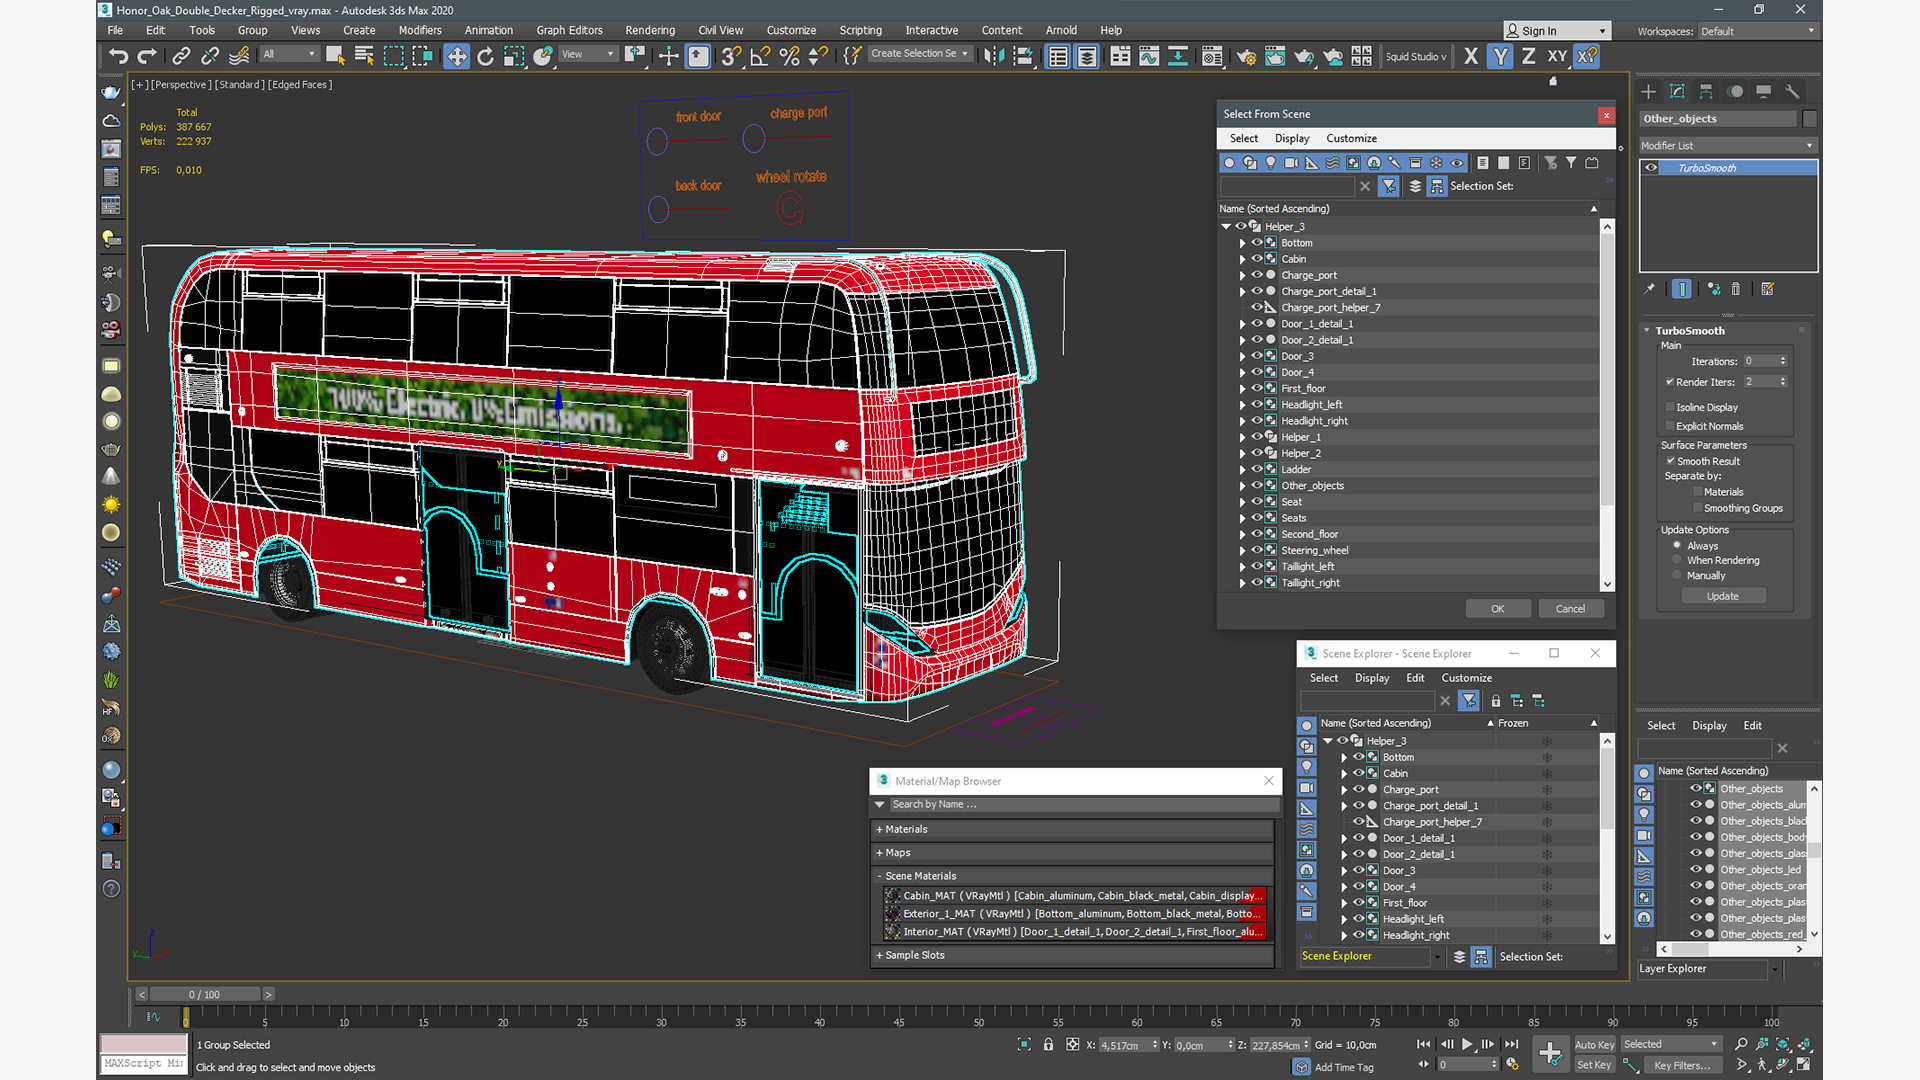
Task: Click the Undo arrow in the main toolbar
Action: [118, 56]
